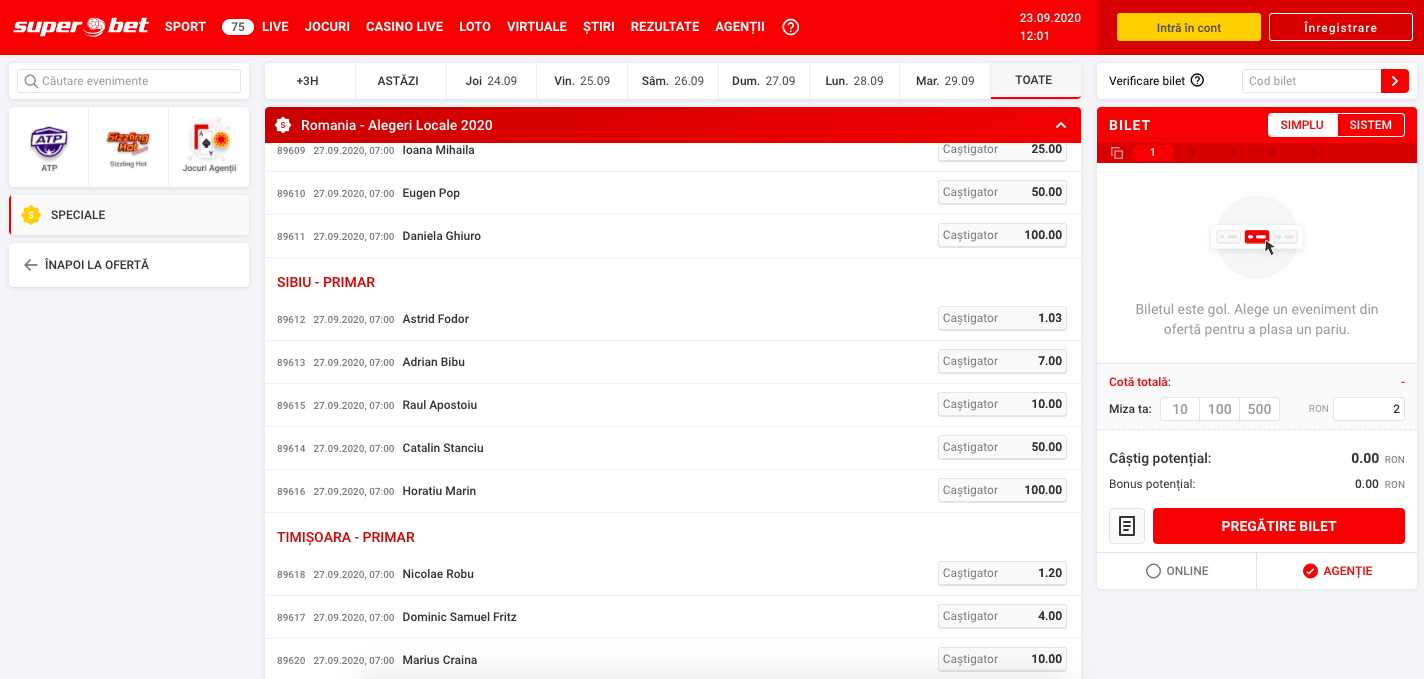Viewport: 1424px width, 679px height.
Task: Click the Superbet logo
Action: click(79, 27)
